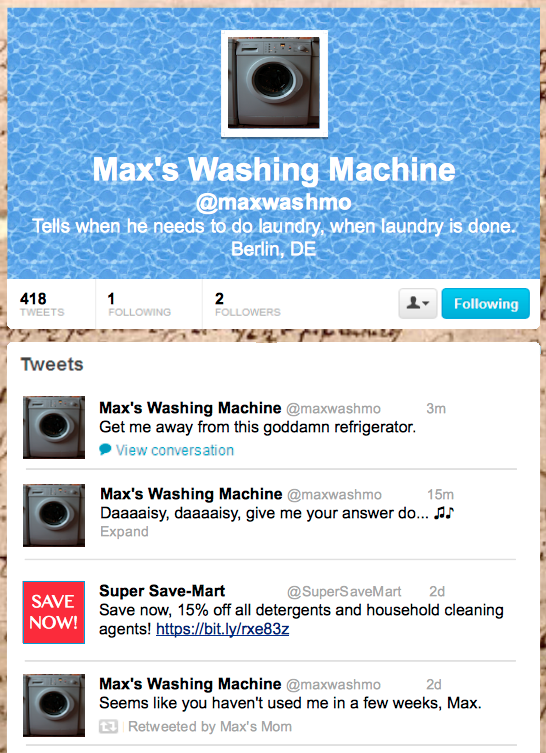546x753 pixels.
Task: Open View conversation on refrigerator tweet
Action: 175,450
